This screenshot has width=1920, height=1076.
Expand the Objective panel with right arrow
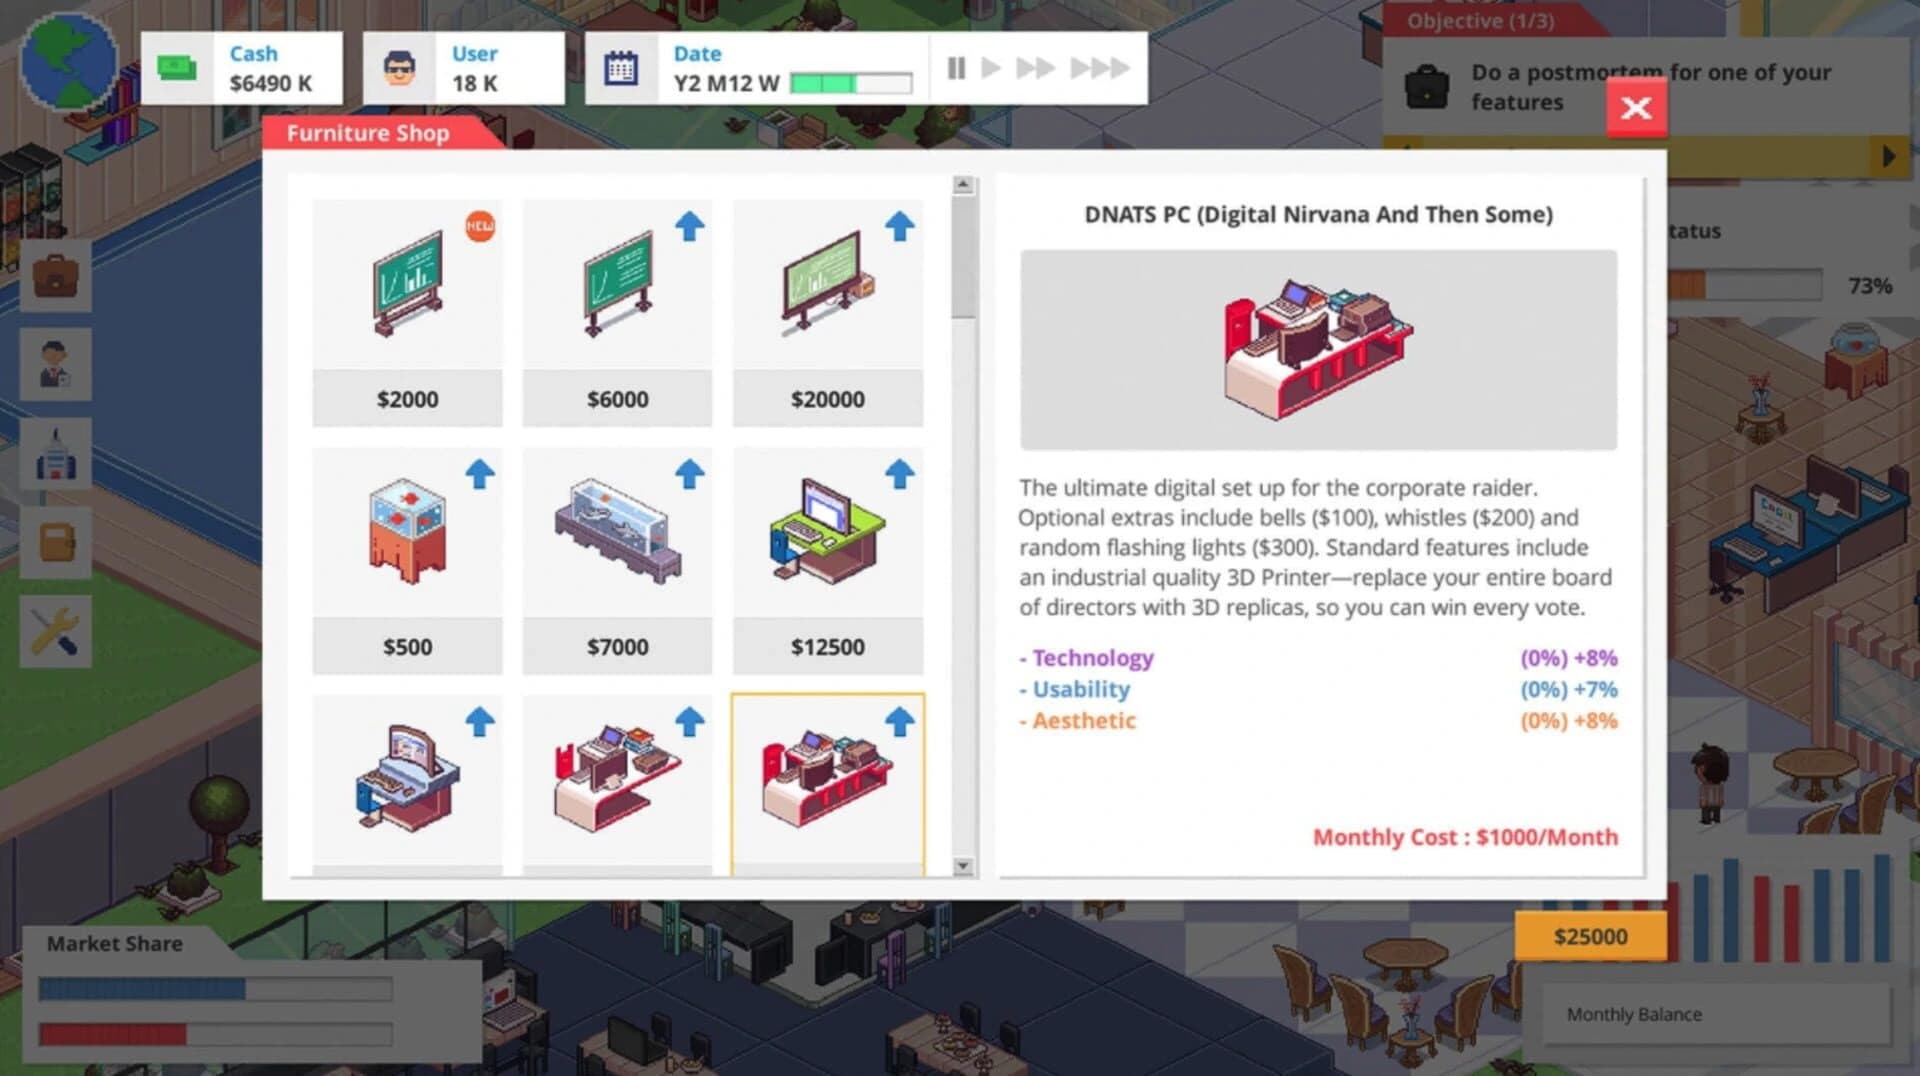point(1889,156)
